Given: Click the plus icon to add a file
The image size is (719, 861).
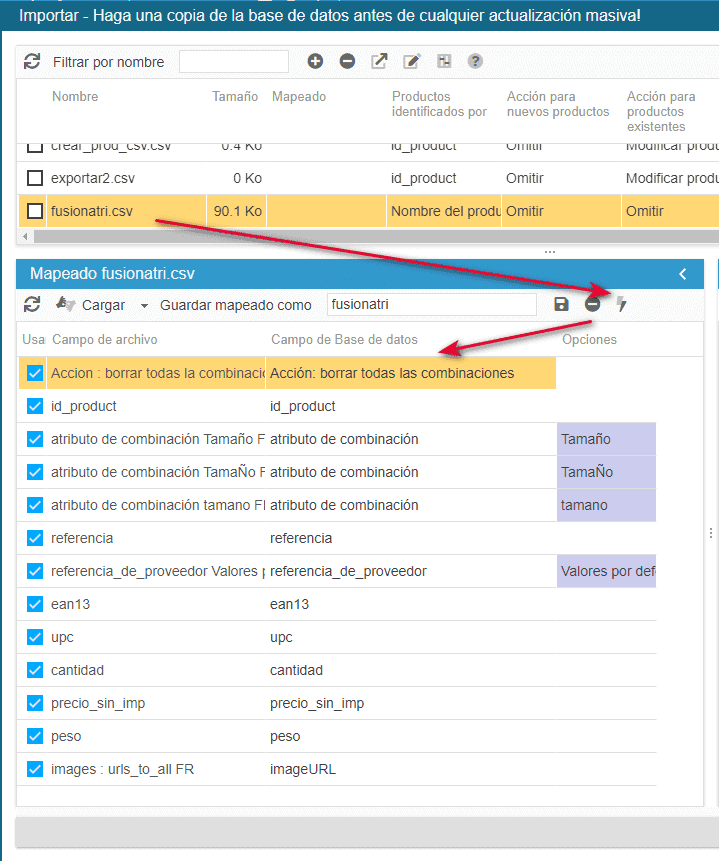Looking at the screenshot, I should (315, 62).
